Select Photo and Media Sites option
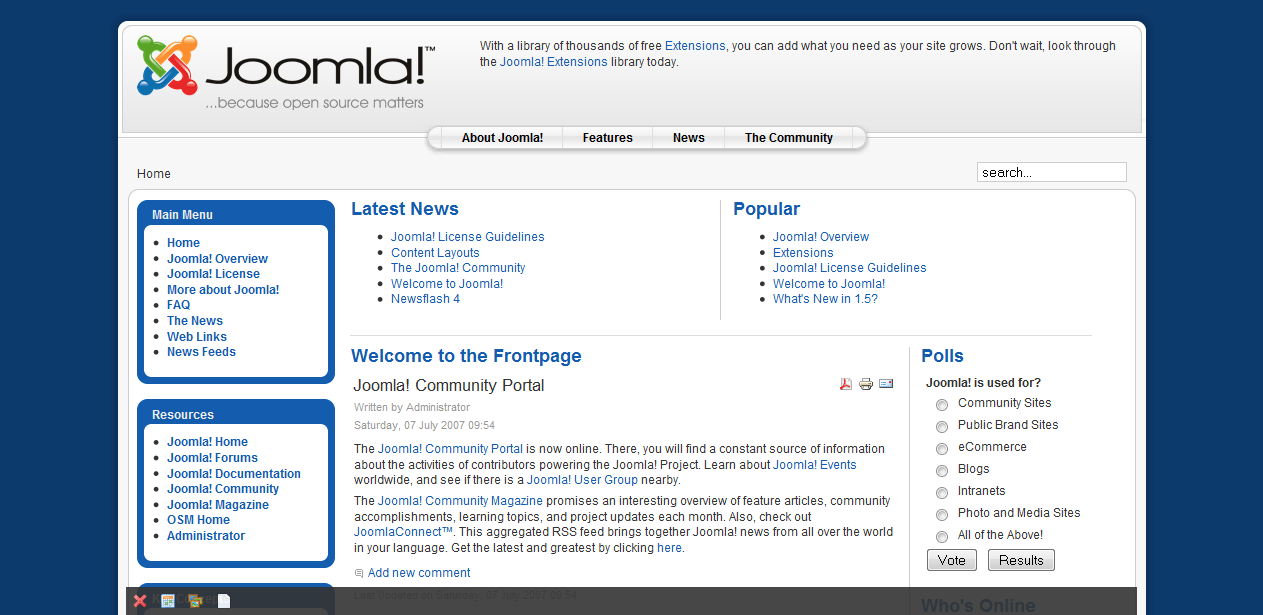 942,515
